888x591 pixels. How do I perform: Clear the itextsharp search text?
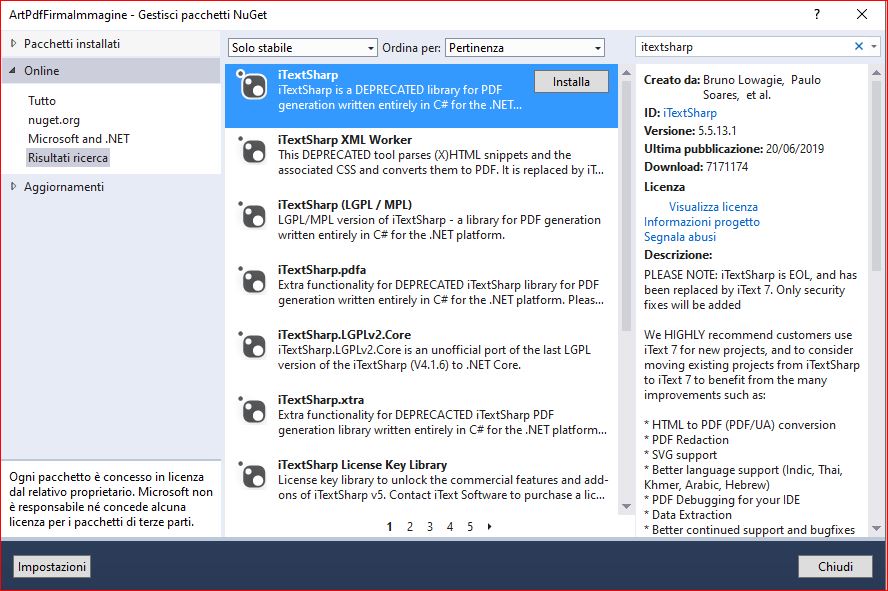[859, 46]
